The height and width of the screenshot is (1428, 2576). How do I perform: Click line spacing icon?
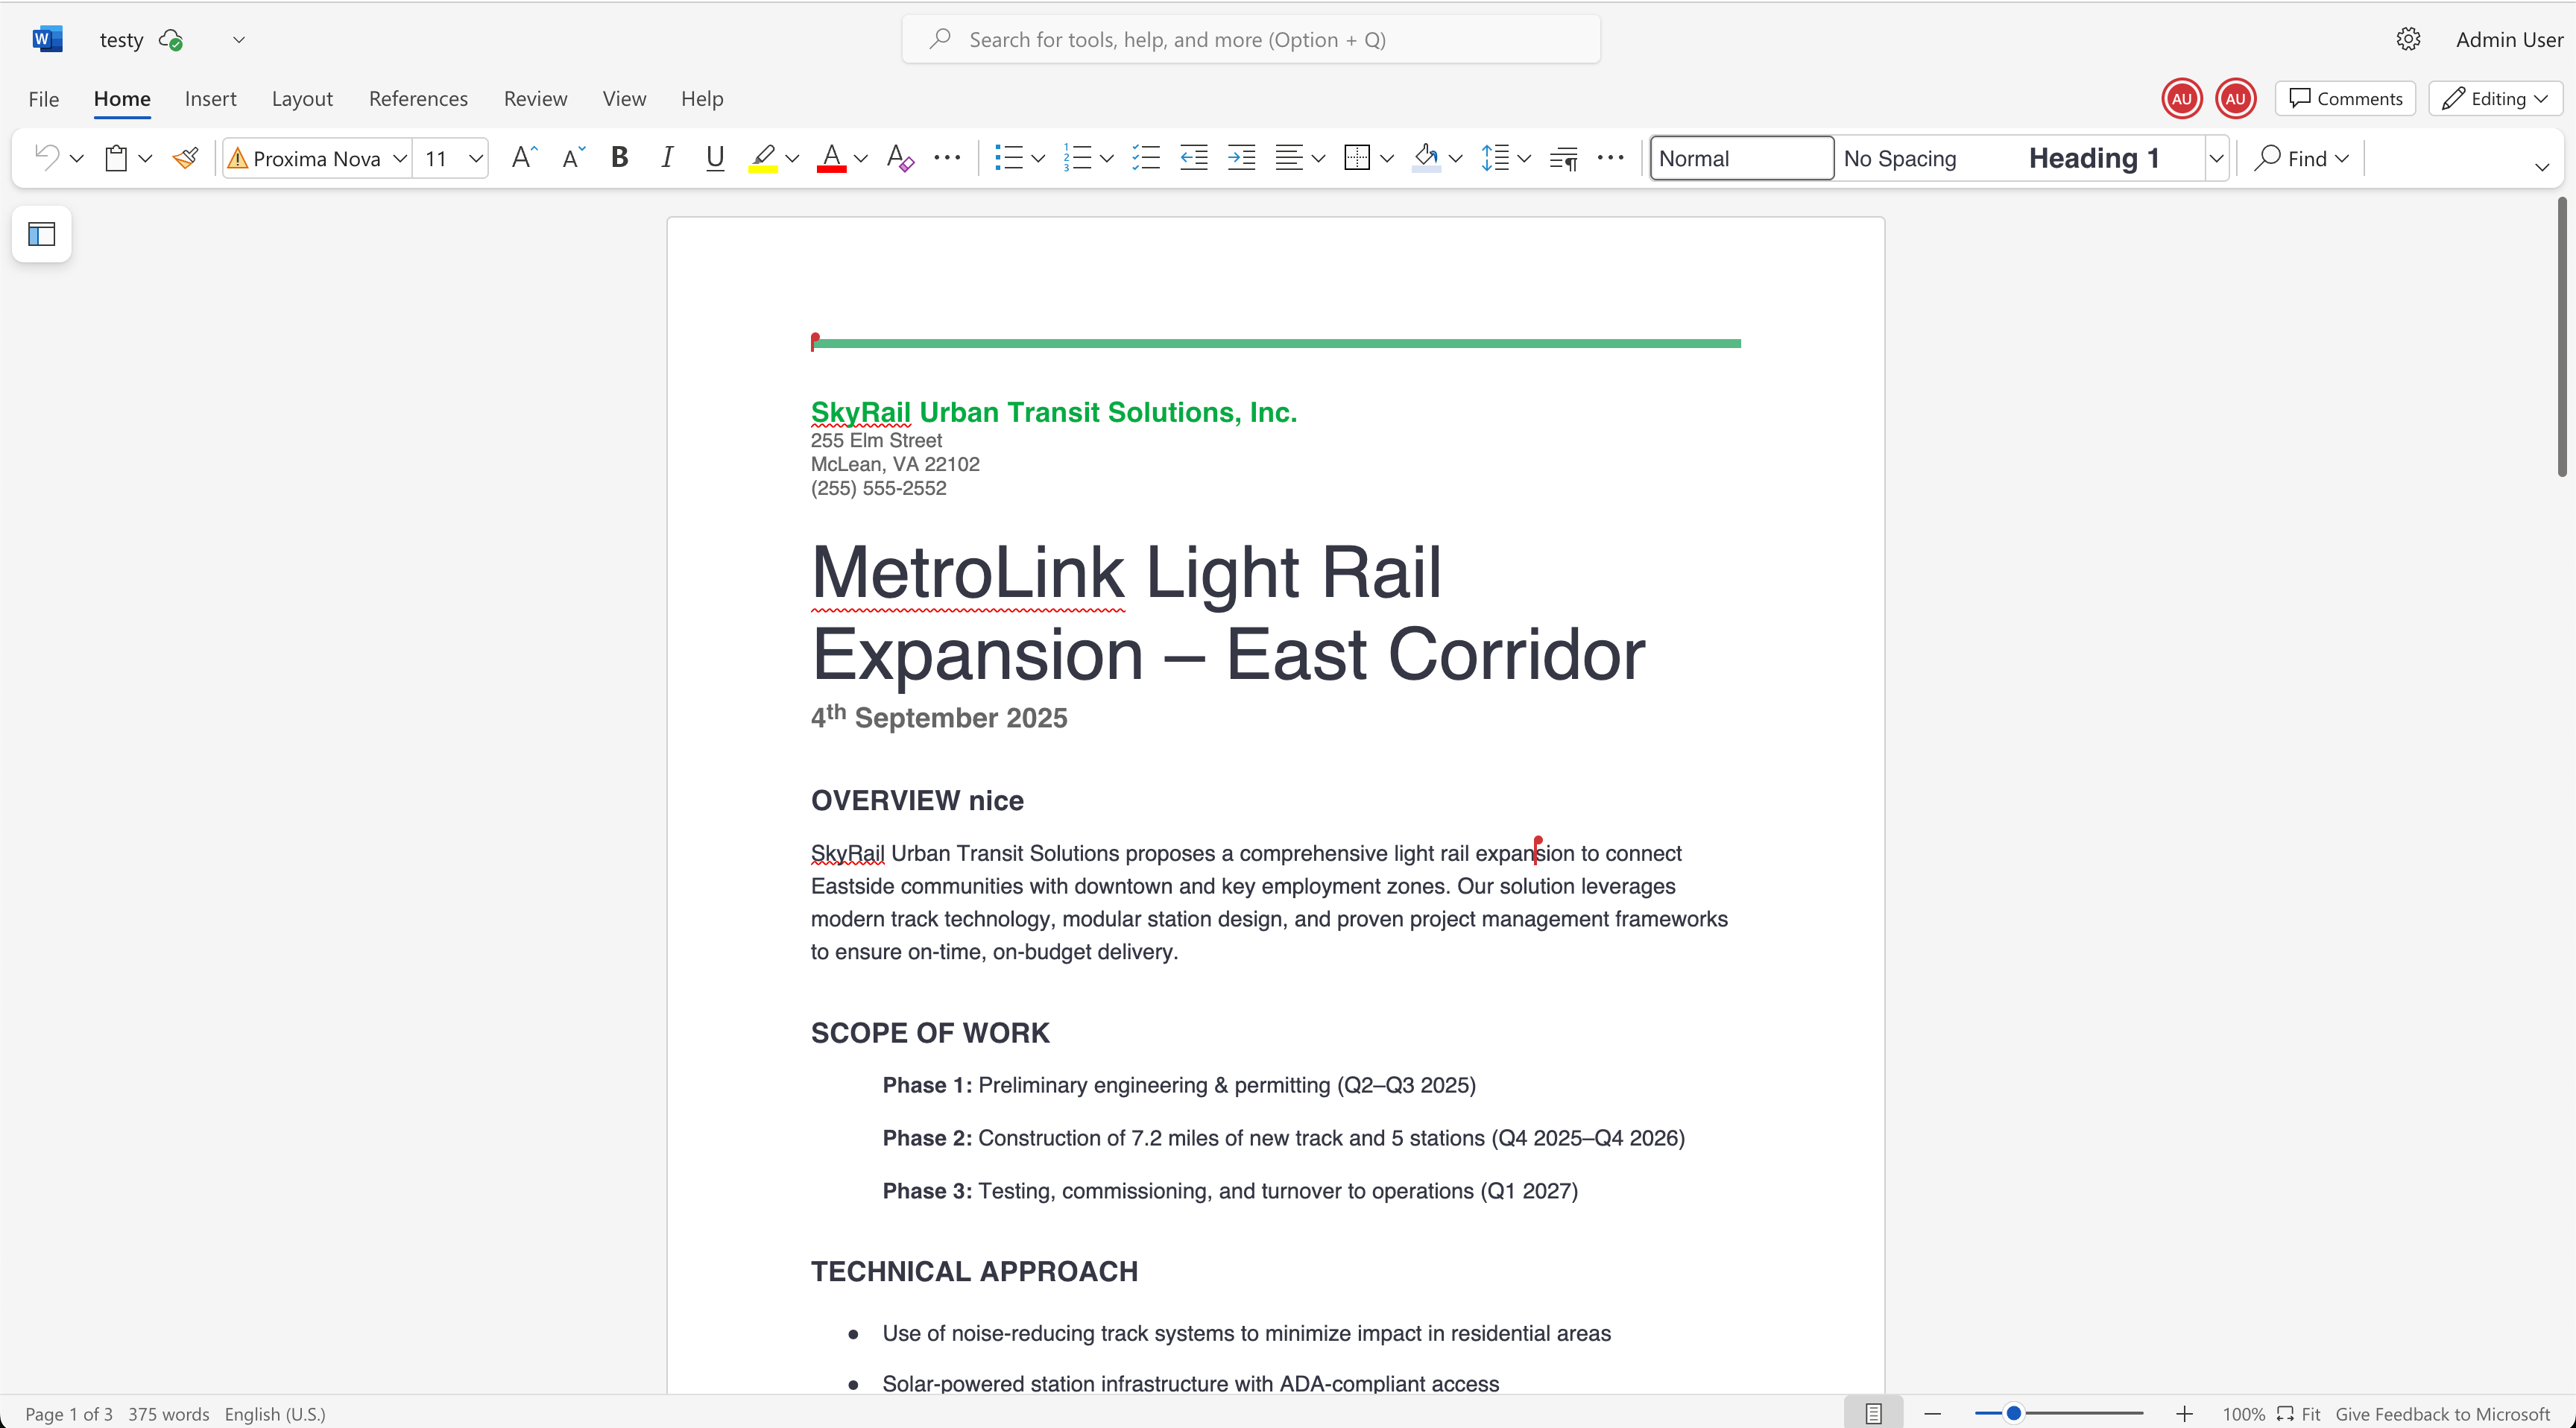[x=1495, y=158]
